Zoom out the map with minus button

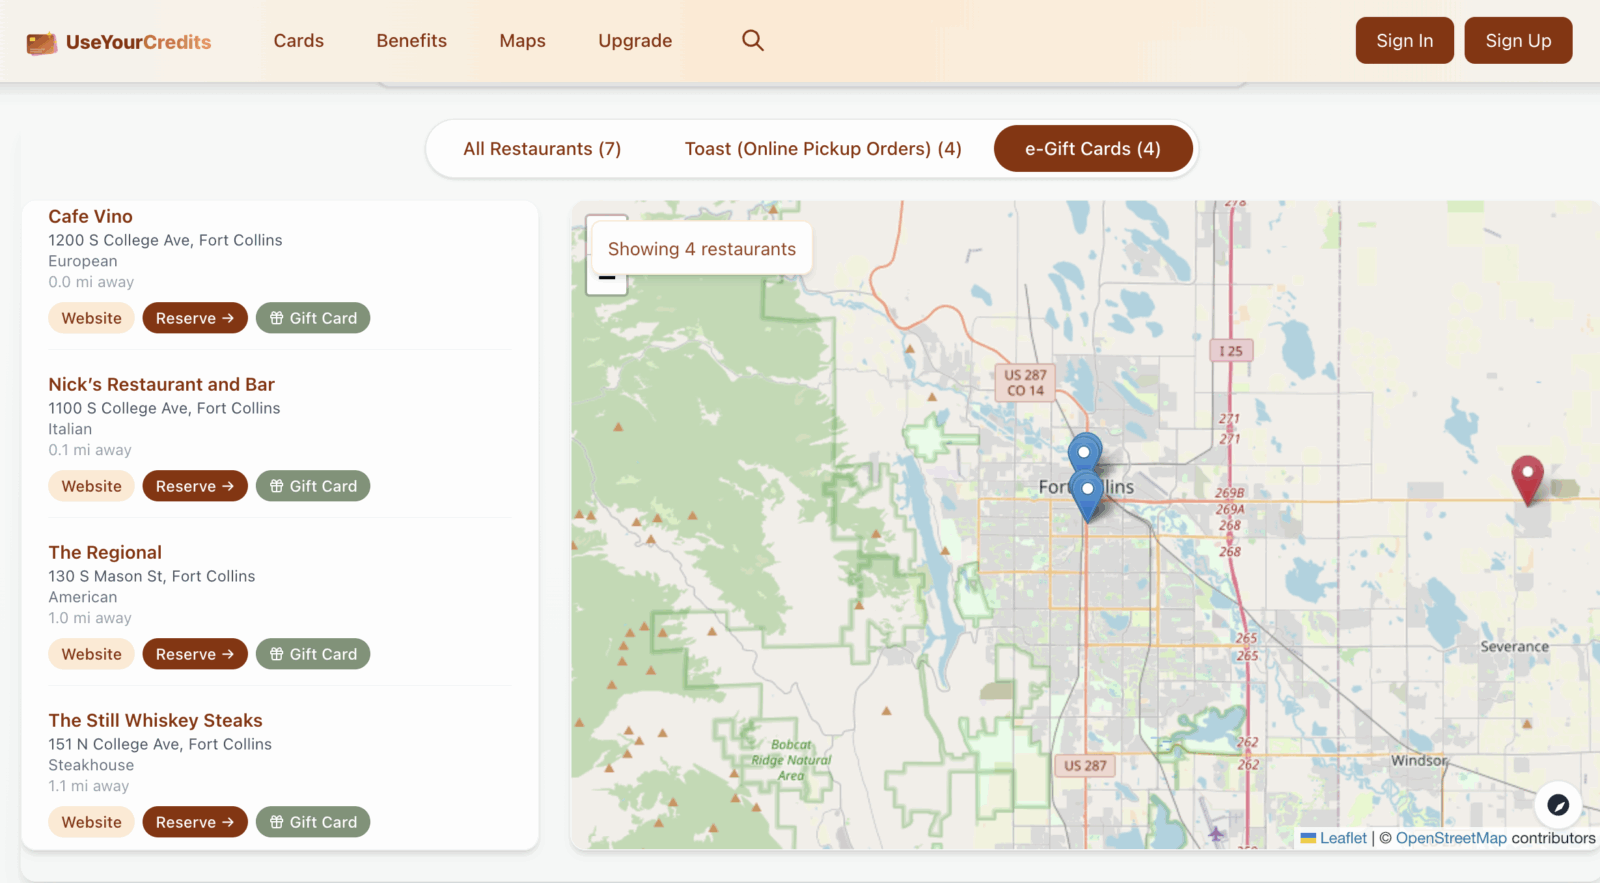pyautogui.click(x=607, y=281)
